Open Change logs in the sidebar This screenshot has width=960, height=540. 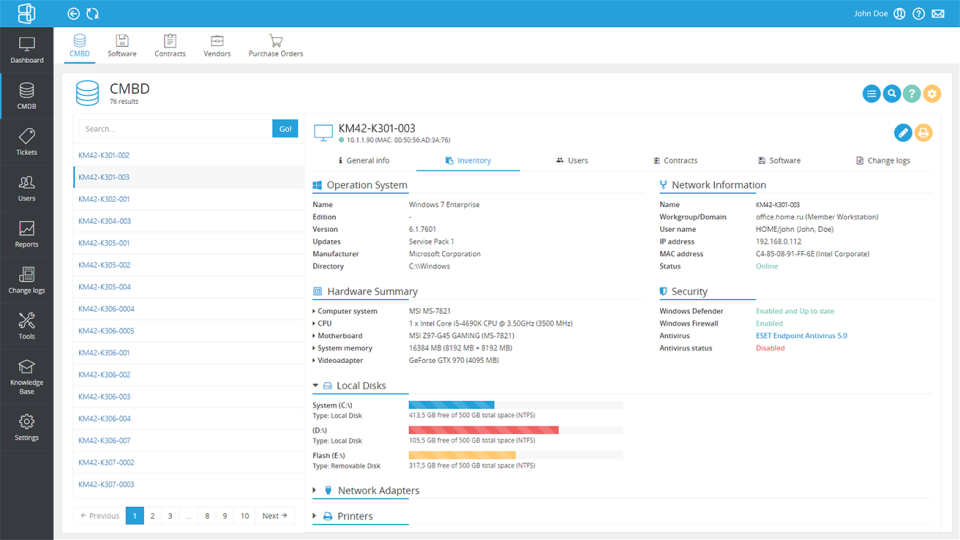26,280
